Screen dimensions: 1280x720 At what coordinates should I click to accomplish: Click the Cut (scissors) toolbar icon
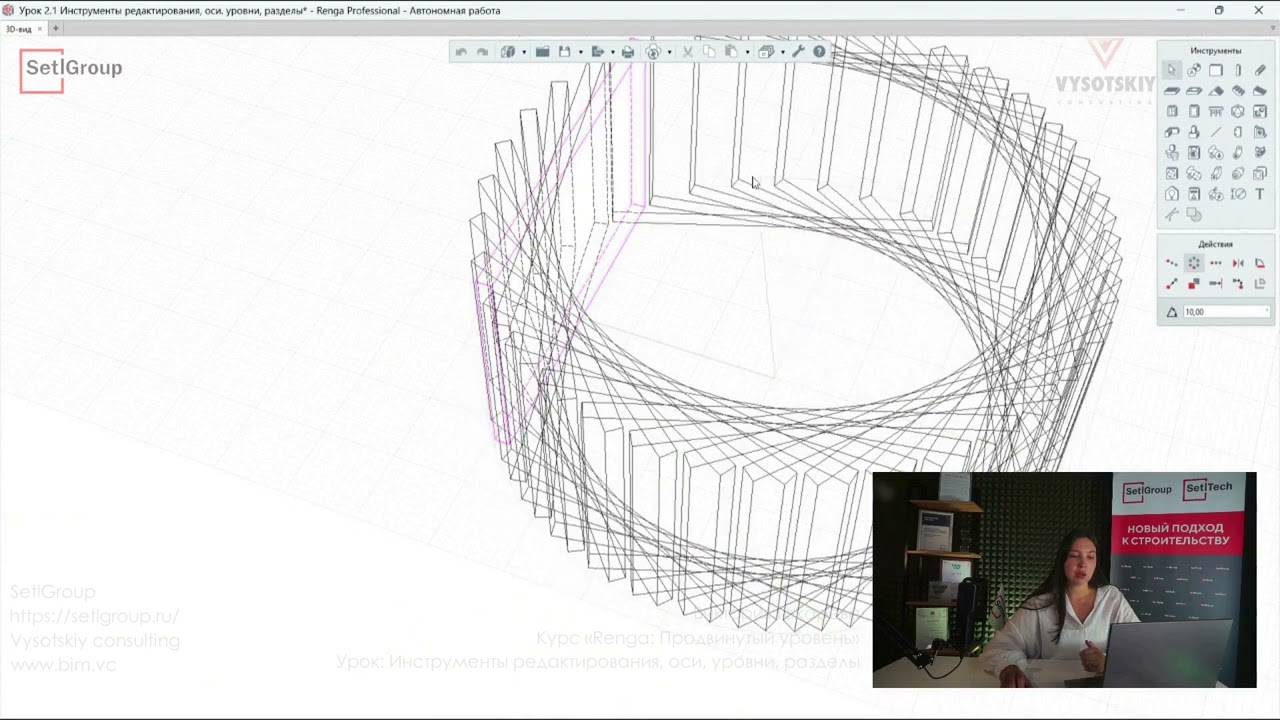tap(688, 52)
